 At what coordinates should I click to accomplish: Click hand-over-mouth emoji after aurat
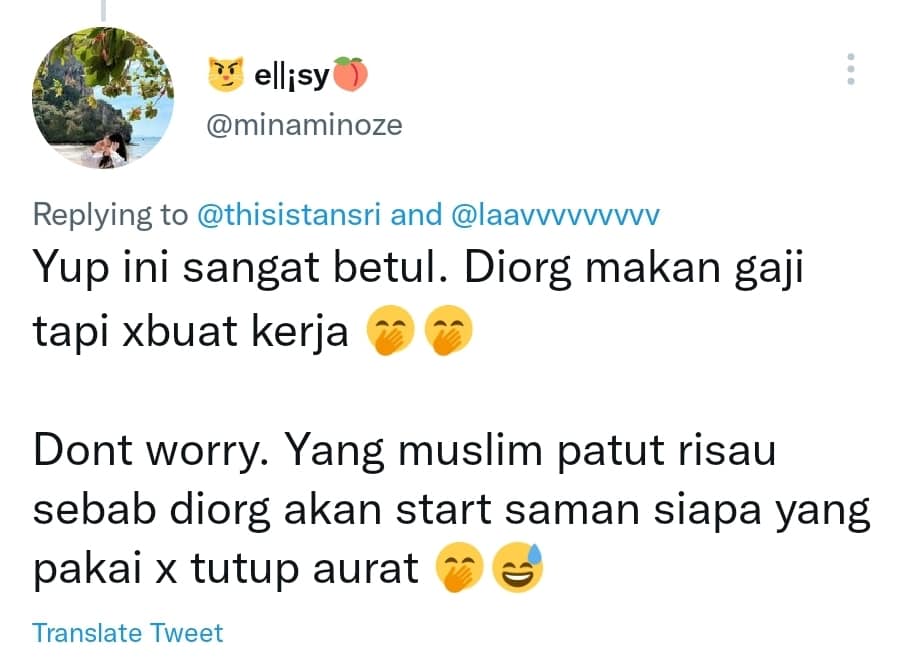[x=459, y=568]
